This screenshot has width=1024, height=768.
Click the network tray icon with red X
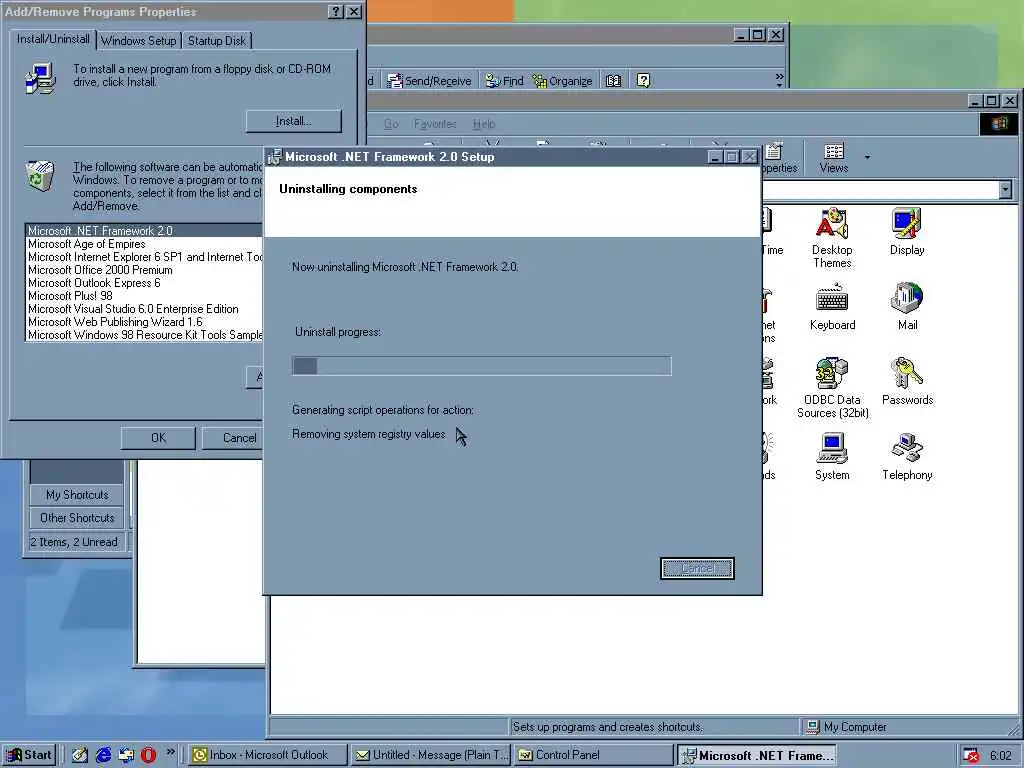tap(971, 756)
